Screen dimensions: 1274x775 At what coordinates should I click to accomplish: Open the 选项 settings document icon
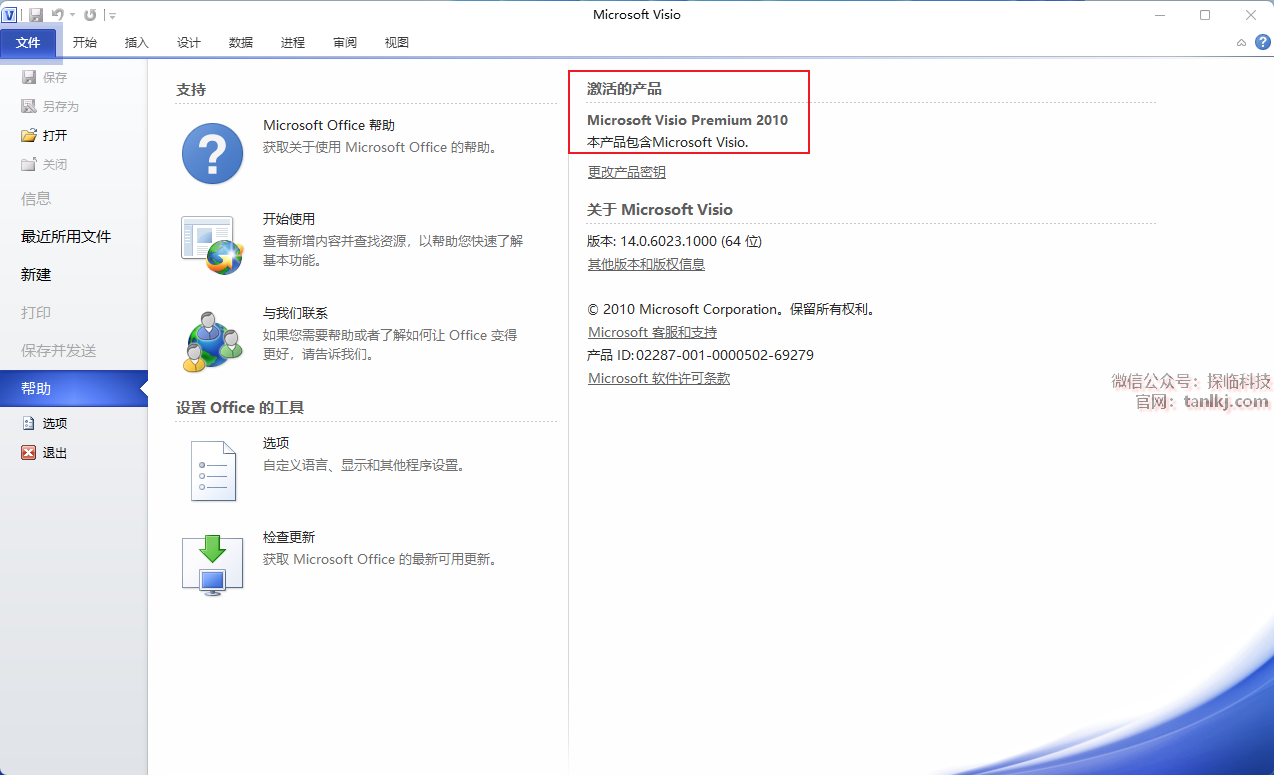click(212, 470)
